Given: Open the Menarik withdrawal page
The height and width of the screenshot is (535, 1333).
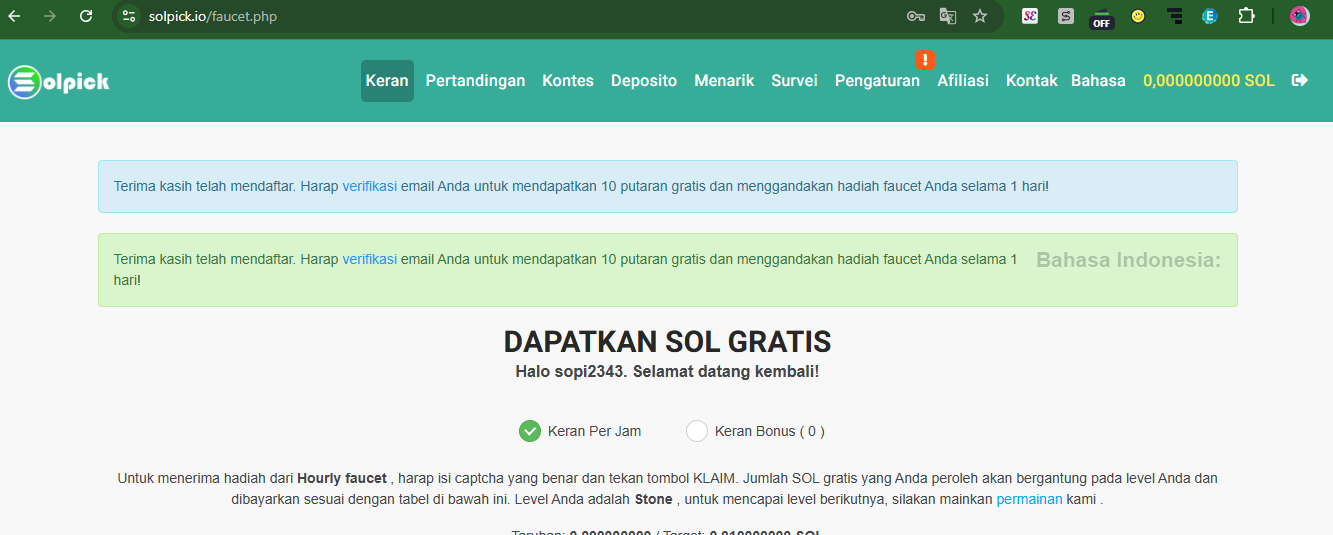Looking at the screenshot, I should (x=724, y=81).
